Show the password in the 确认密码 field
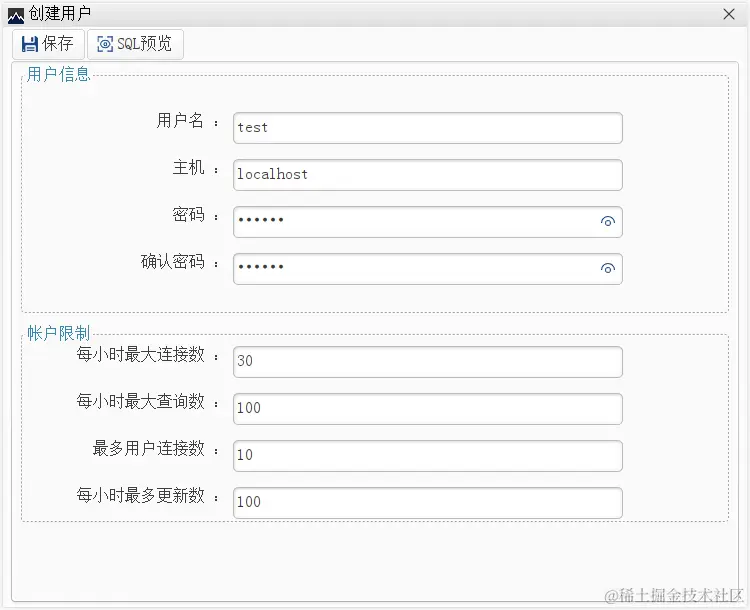 607,268
